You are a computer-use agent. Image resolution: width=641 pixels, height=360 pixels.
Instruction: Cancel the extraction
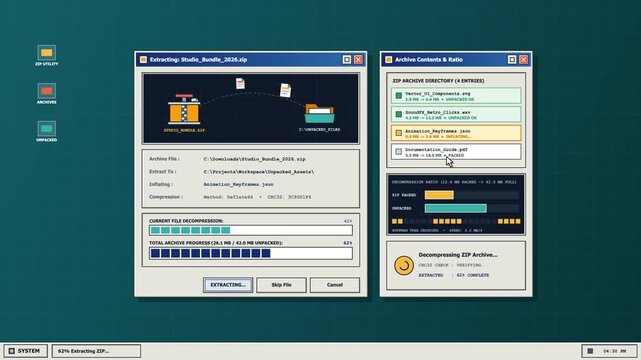335,285
